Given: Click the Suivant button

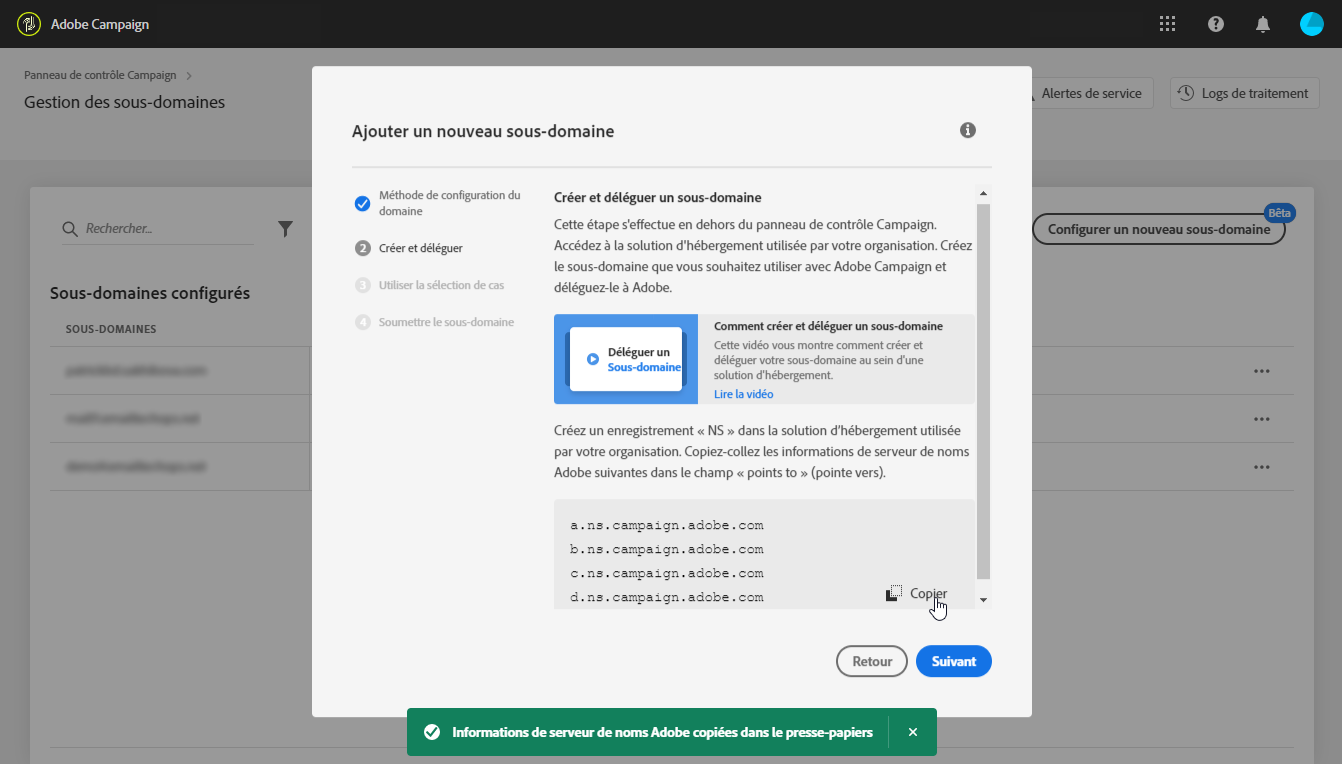Looking at the screenshot, I should [954, 662].
